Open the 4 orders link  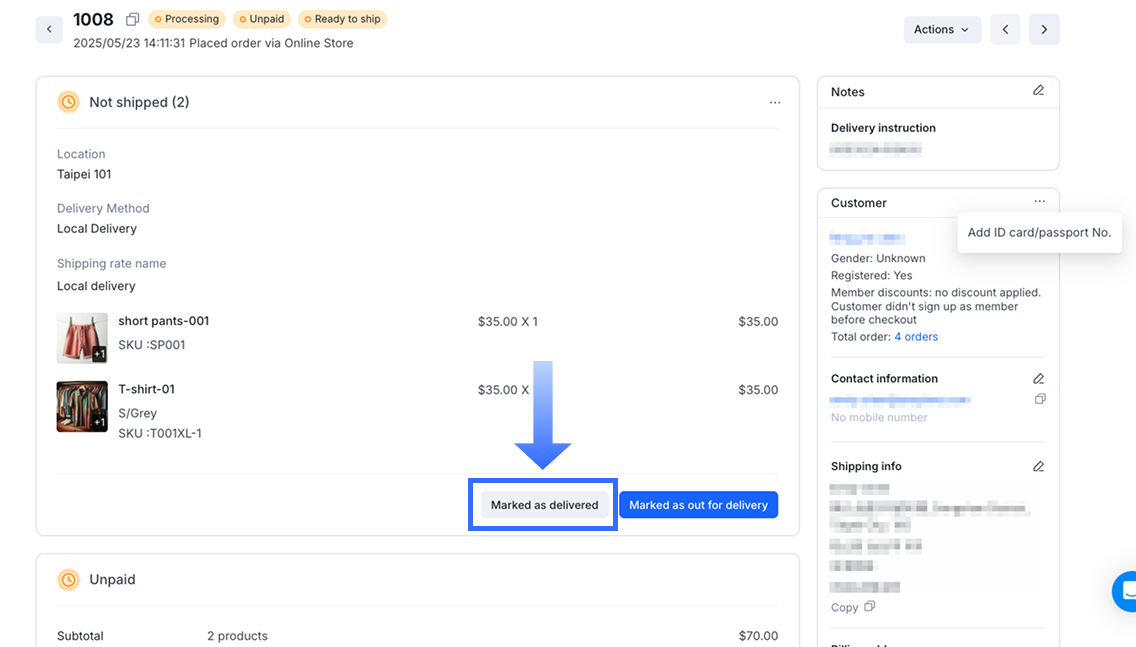click(916, 337)
